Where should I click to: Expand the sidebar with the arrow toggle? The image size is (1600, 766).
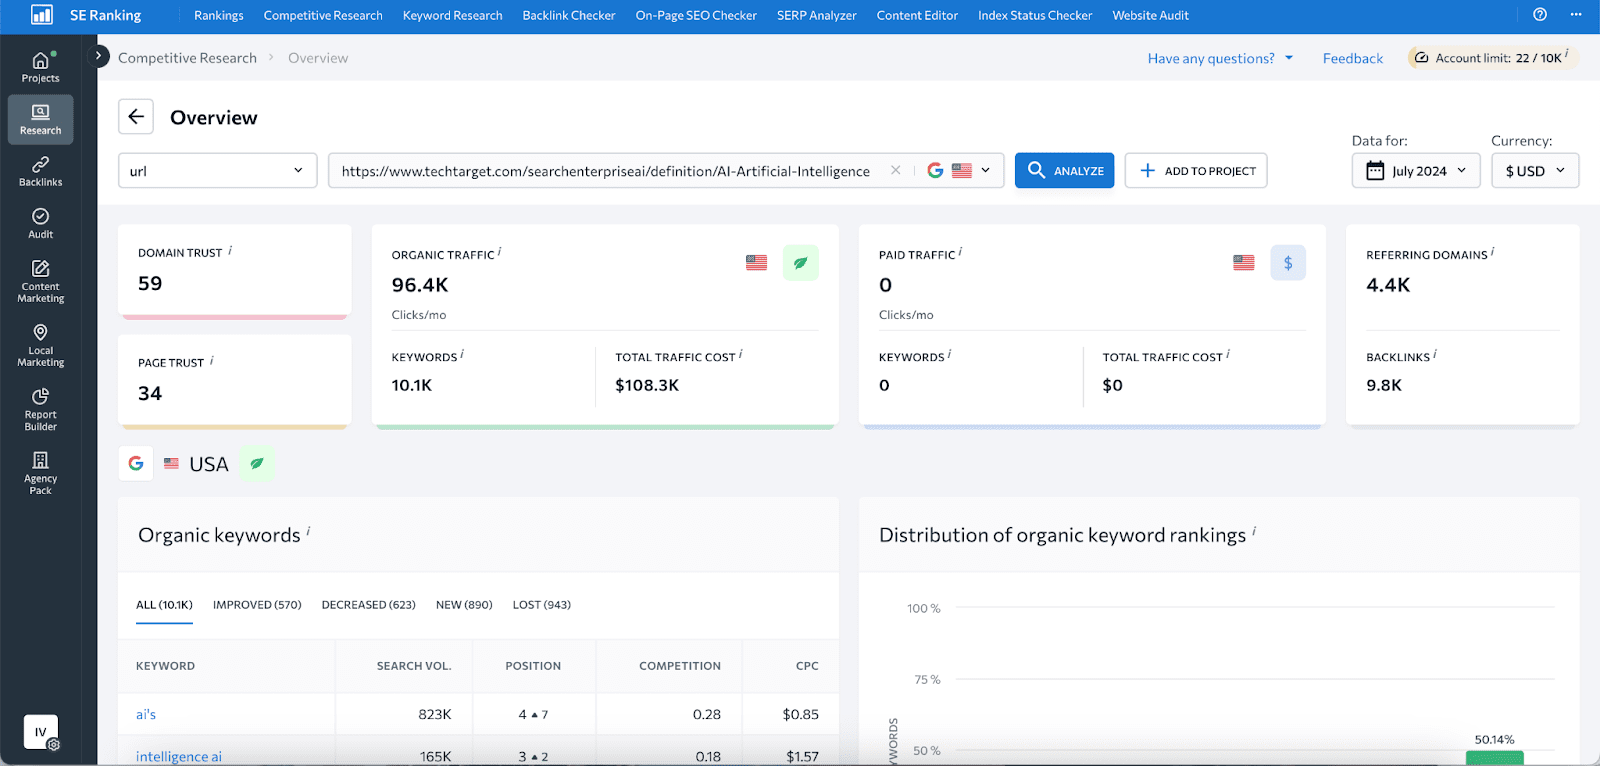click(x=98, y=56)
